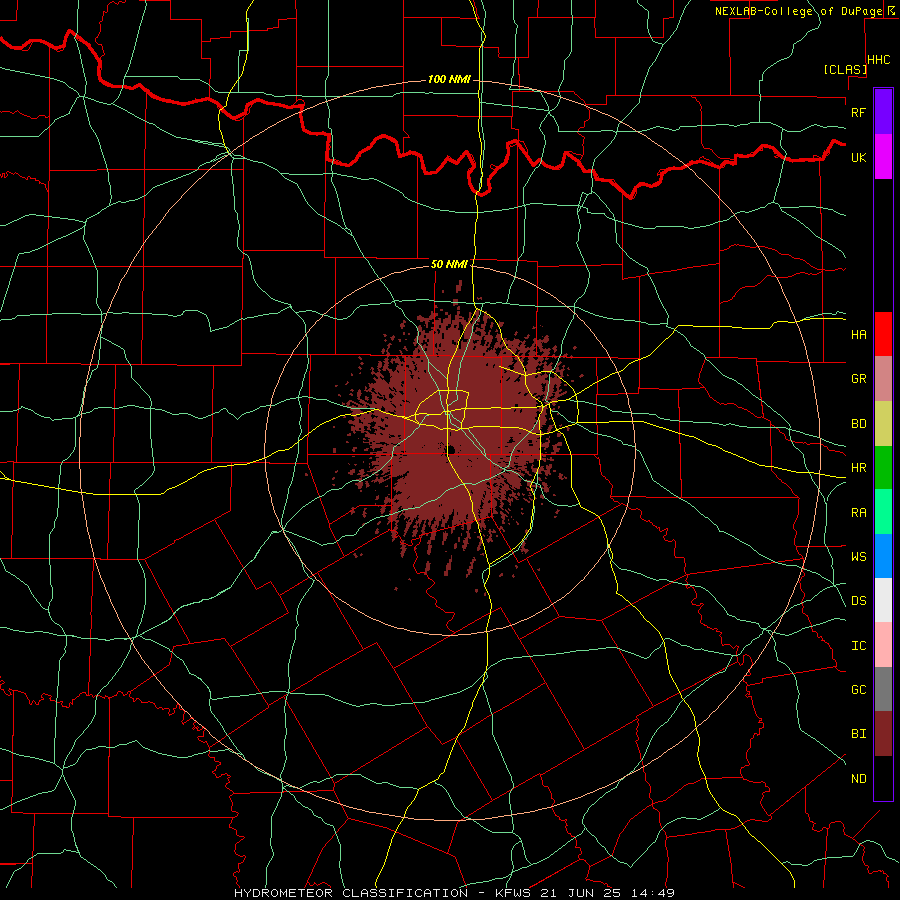Screen dimensions: 900x900
Task: Click the BD legend label
Action: coord(858,424)
